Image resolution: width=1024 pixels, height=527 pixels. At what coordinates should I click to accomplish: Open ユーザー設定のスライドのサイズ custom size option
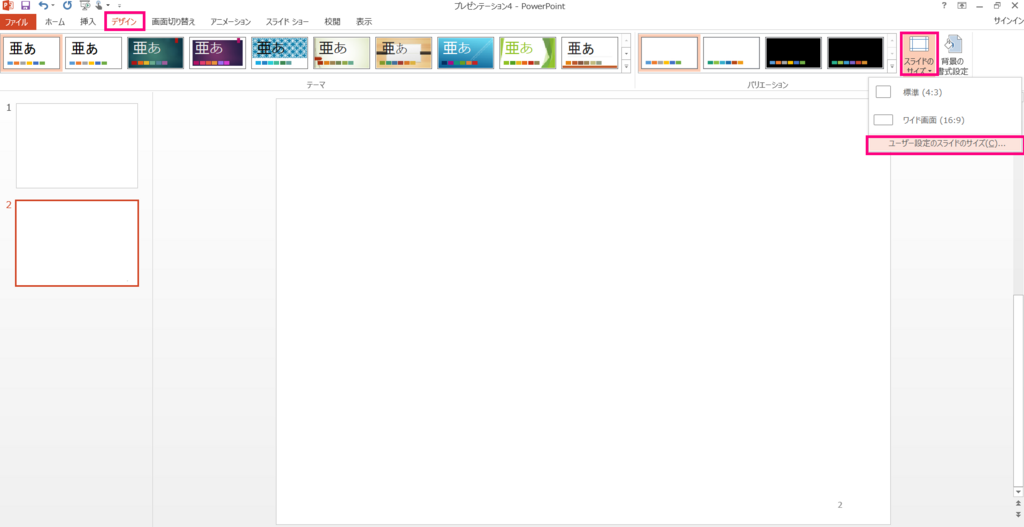944,144
